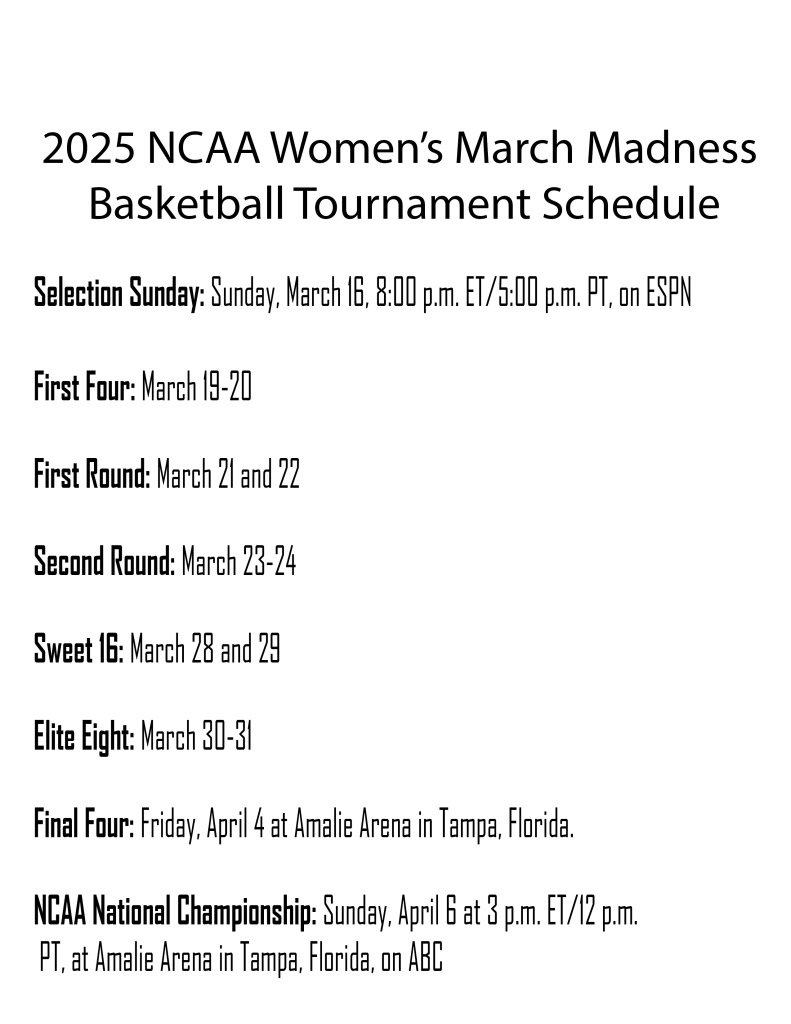Click the bold "Second Round:" label
The height and width of the screenshot is (1024, 791).
tap(104, 563)
